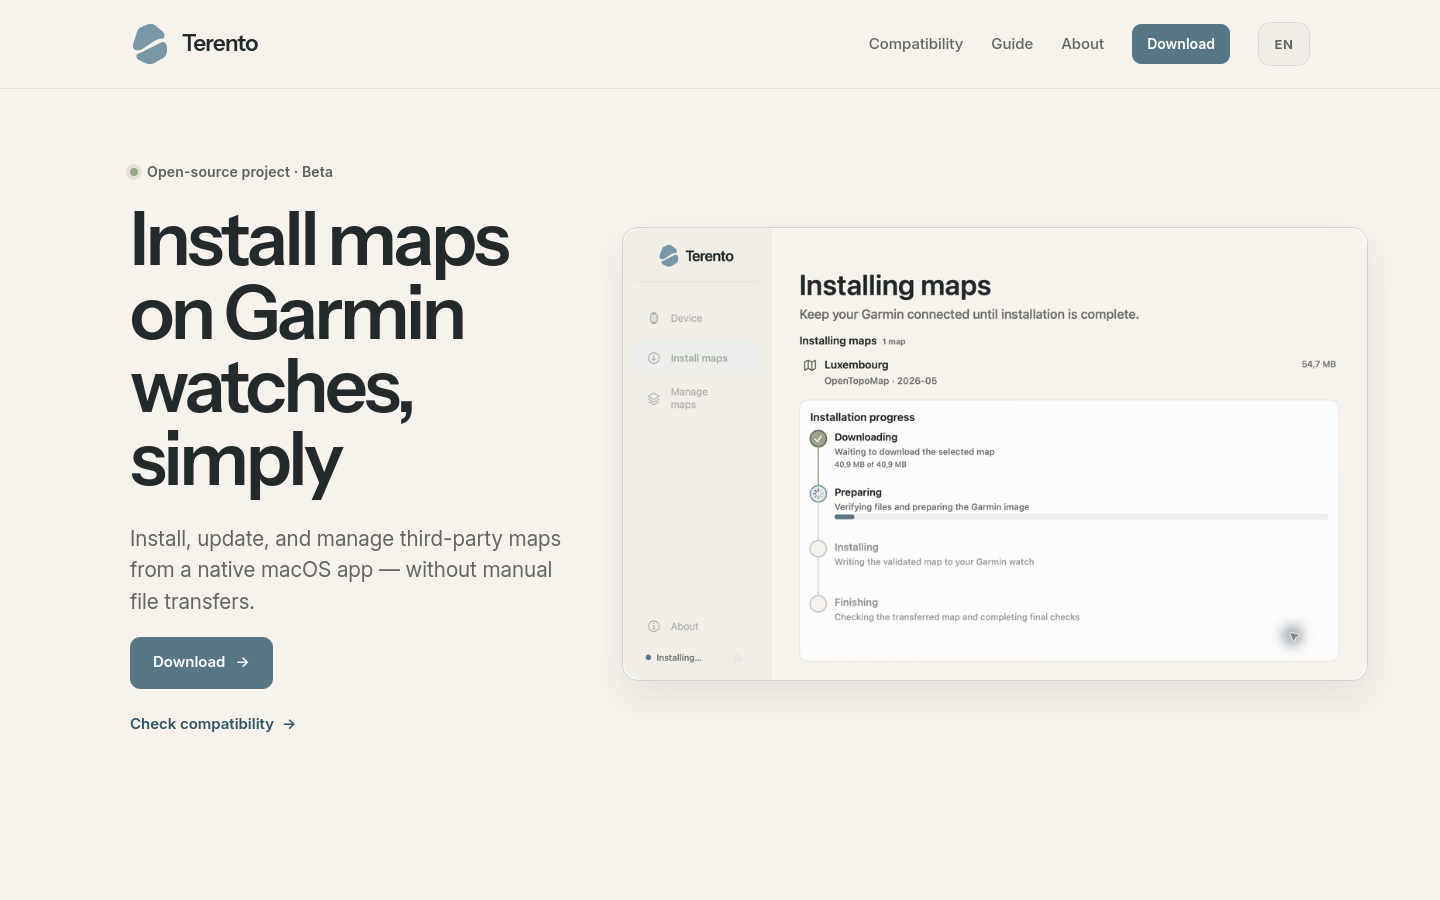Click the Terento logo in app preview sidebar

(697, 256)
